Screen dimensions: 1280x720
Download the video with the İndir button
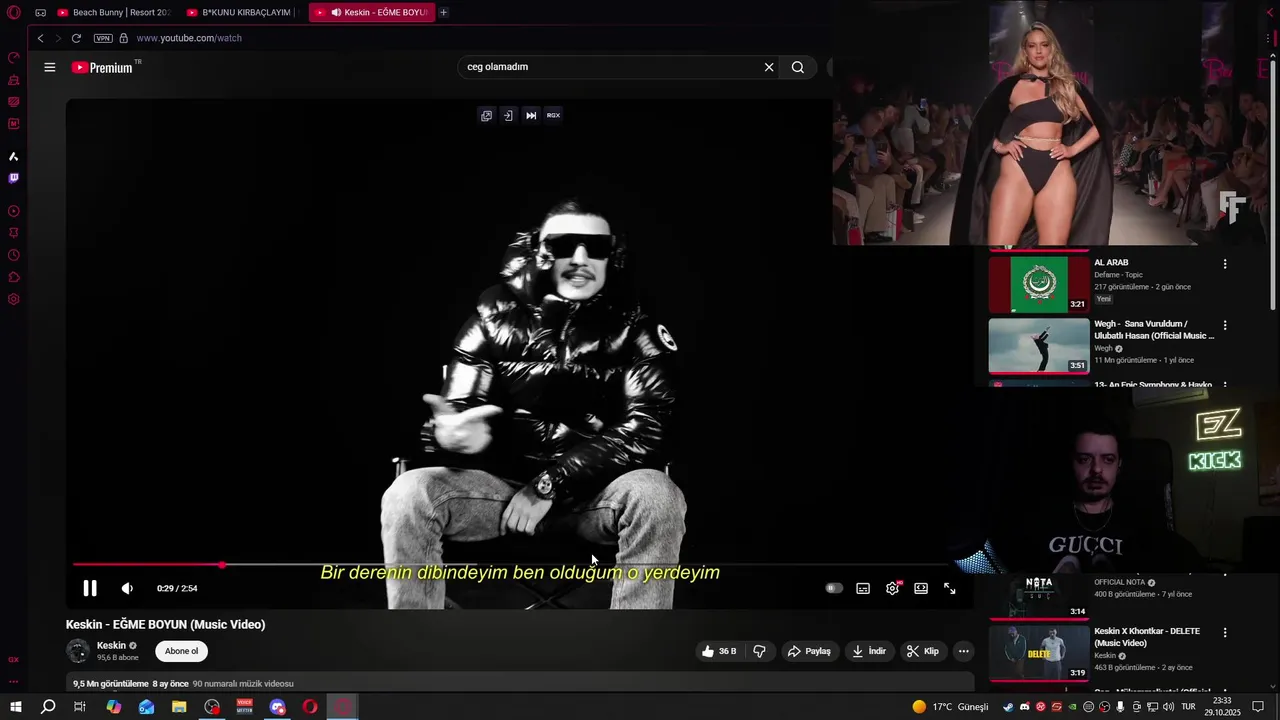coord(868,651)
